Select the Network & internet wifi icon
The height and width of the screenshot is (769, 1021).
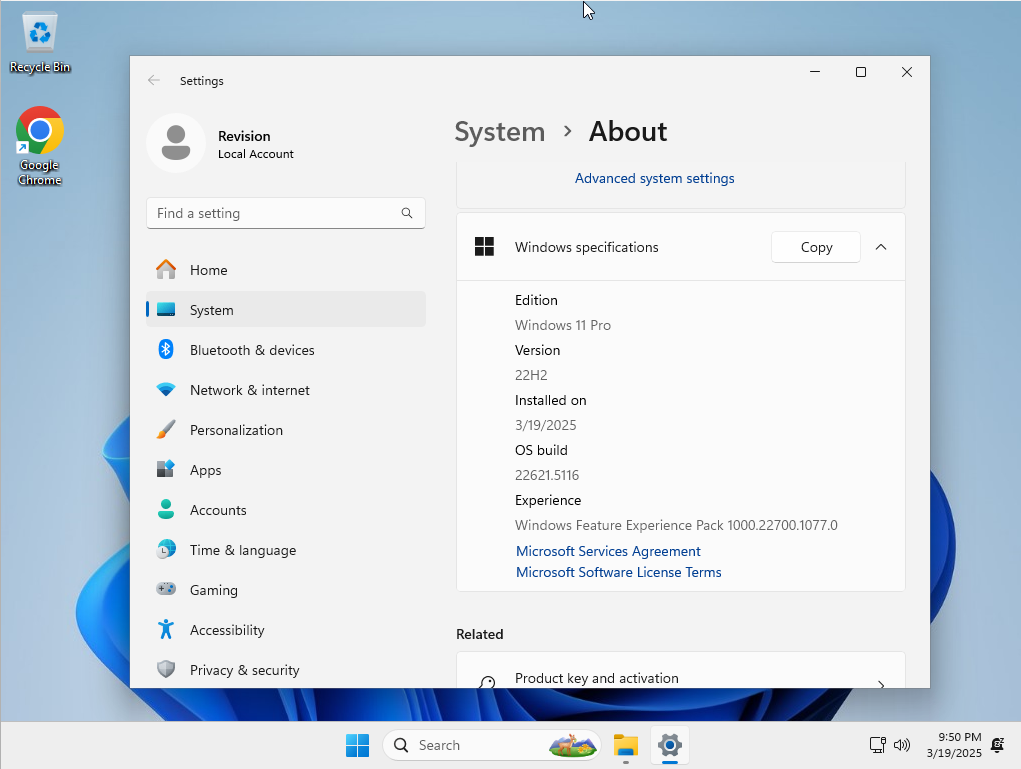click(x=166, y=390)
